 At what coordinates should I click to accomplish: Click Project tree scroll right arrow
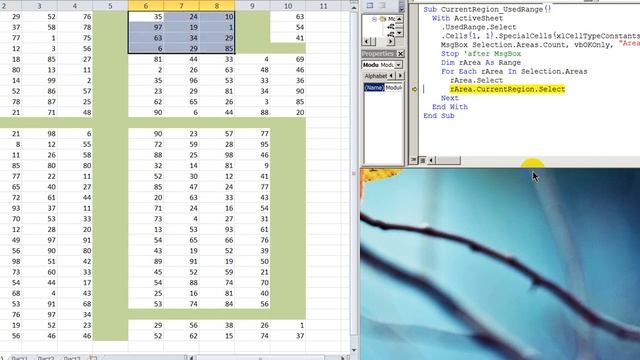click(391, 41)
